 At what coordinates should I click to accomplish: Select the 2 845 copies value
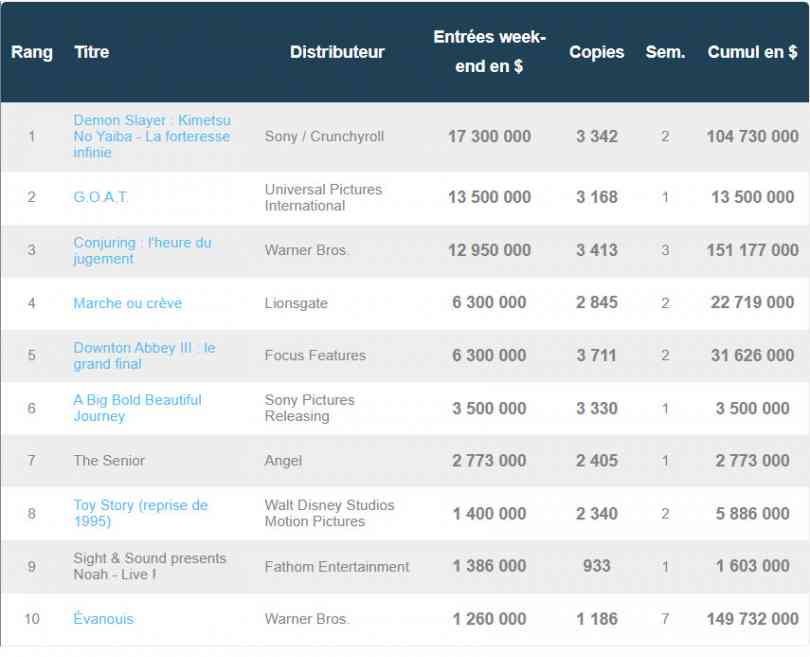tap(597, 302)
